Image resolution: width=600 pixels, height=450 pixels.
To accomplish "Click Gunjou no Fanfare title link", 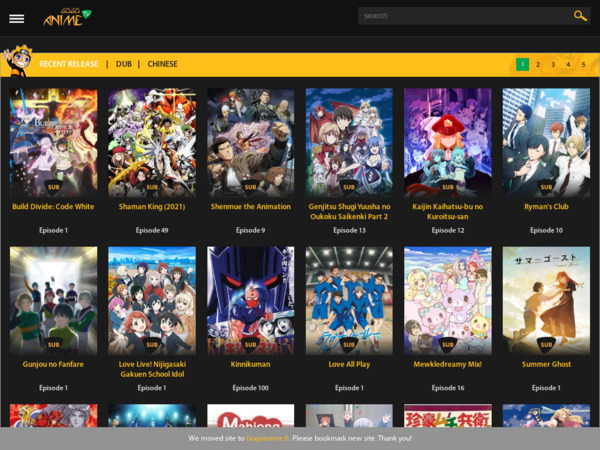I will 53,364.
